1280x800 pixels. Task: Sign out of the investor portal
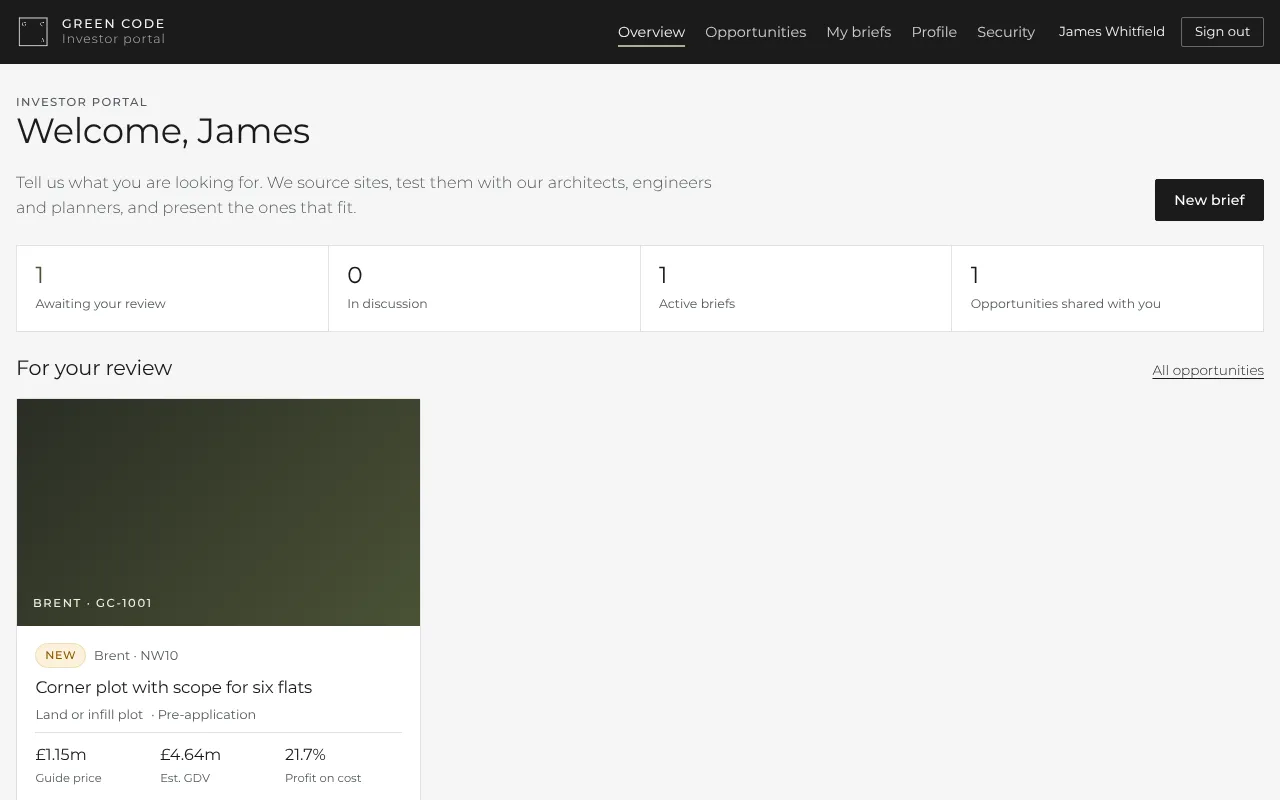[1222, 32]
